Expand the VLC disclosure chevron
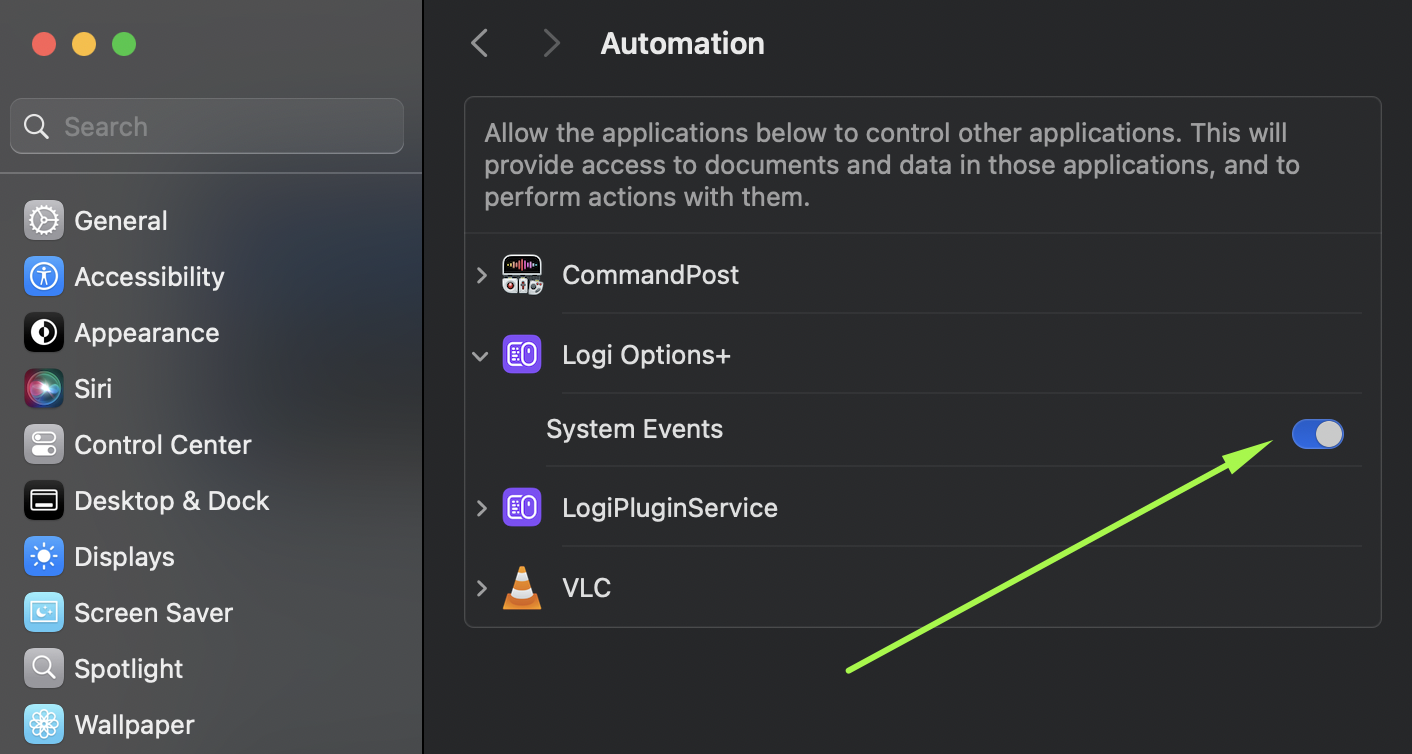Image resolution: width=1412 pixels, height=754 pixels. (482, 588)
